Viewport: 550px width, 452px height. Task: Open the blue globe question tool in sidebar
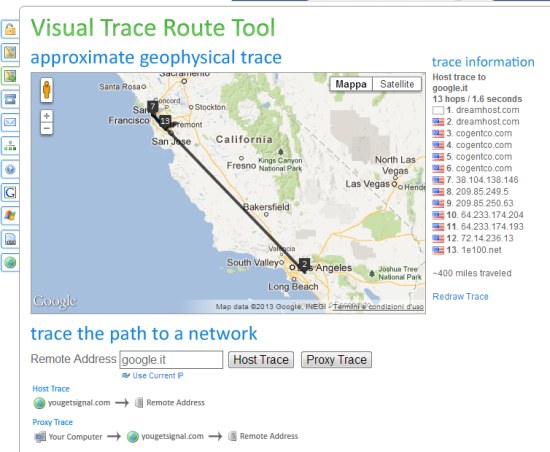[10, 169]
